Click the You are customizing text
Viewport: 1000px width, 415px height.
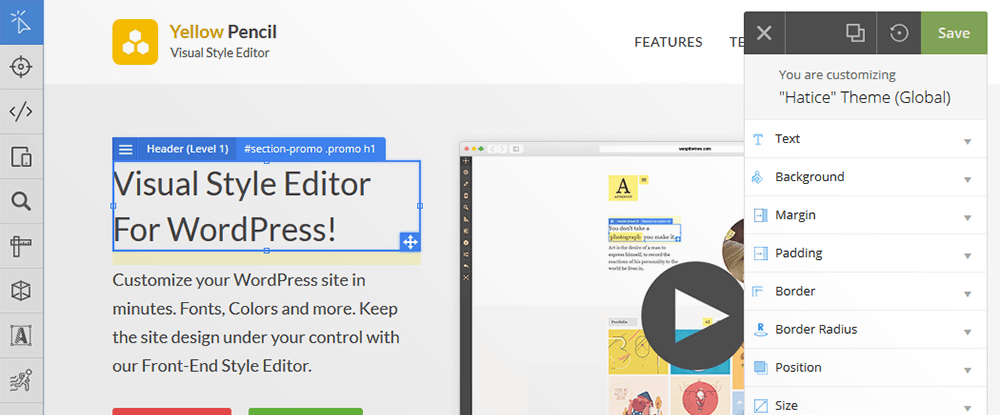pos(837,75)
